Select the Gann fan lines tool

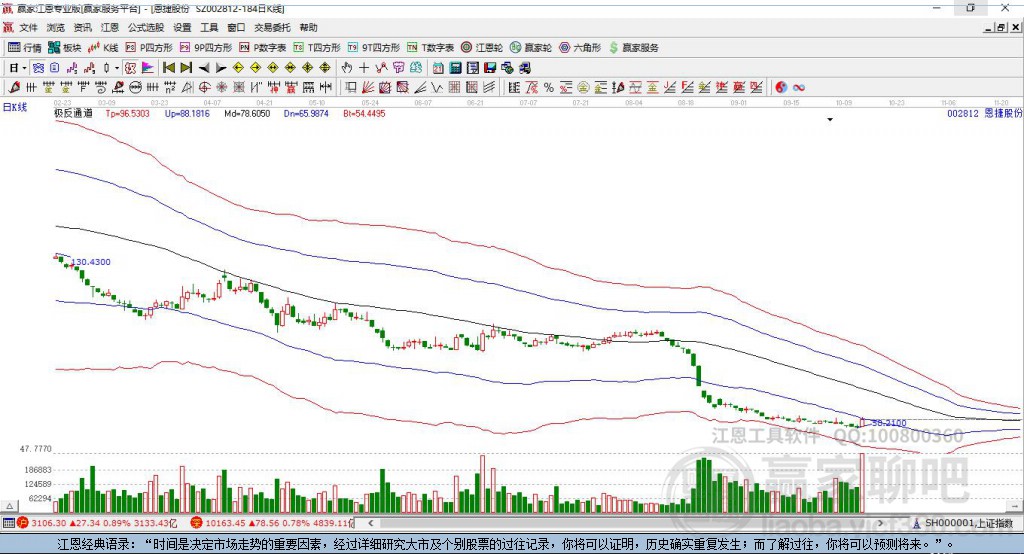[368, 88]
